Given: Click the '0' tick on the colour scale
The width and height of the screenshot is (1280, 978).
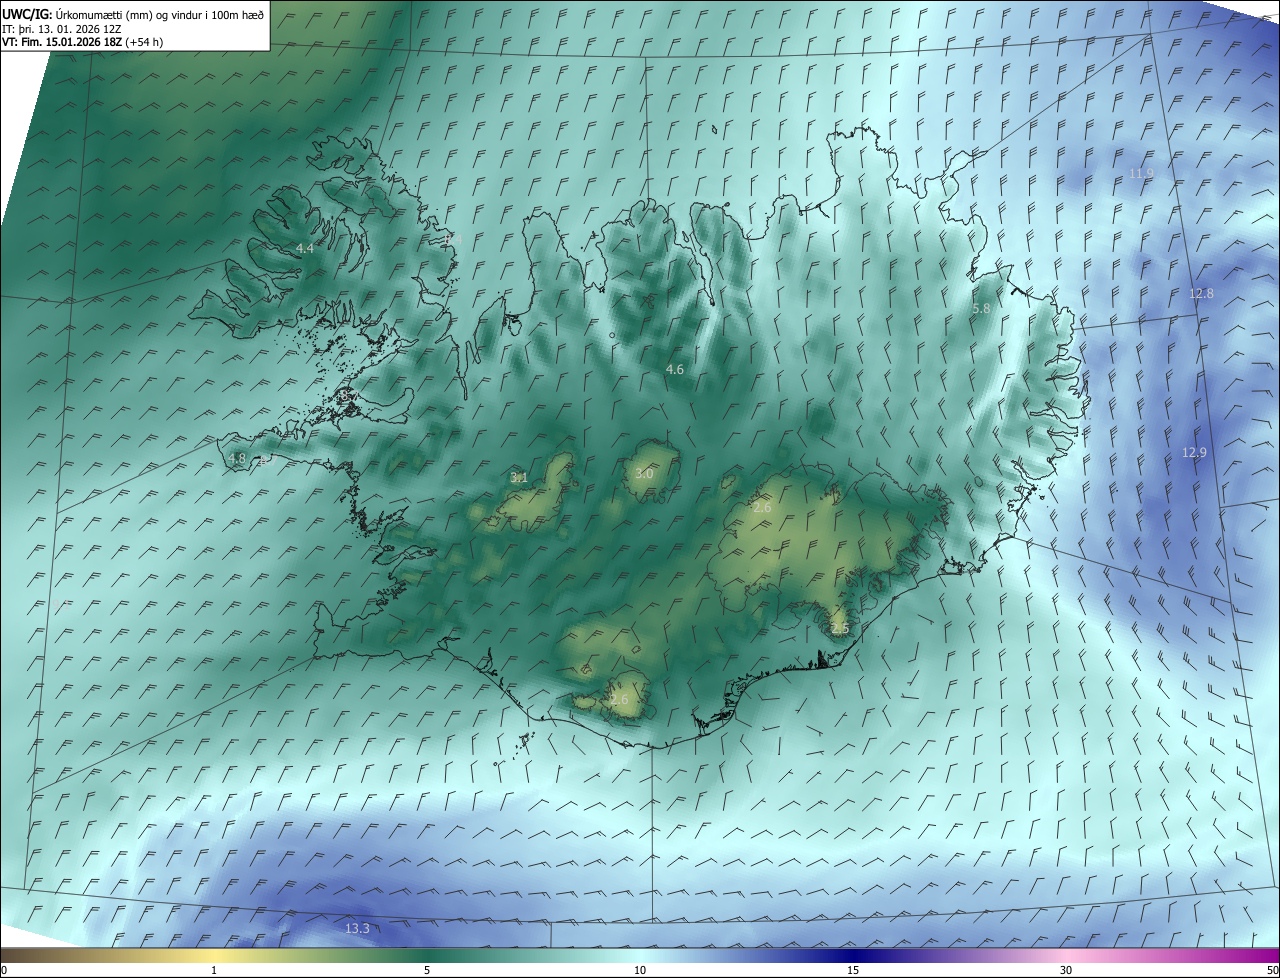Looking at the screenshot, I should click(x=4, y=970).
